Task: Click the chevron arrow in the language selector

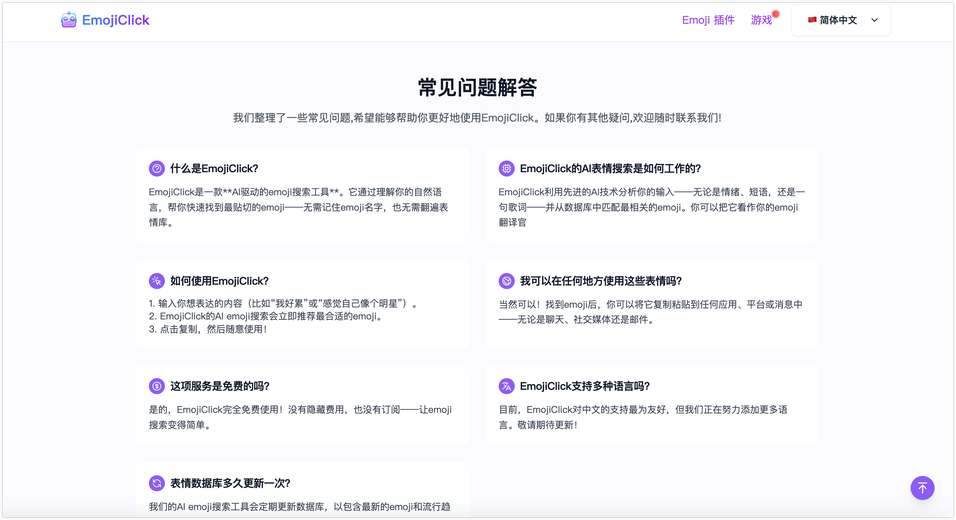Action: tap(874, 20)
